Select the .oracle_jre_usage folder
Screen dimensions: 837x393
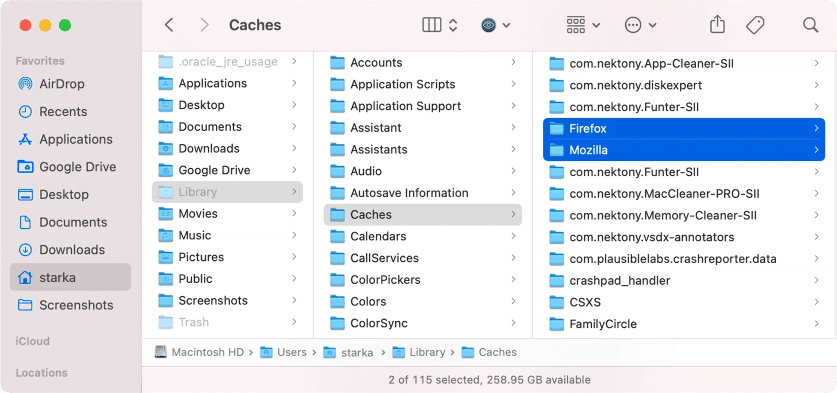point(227,62)
